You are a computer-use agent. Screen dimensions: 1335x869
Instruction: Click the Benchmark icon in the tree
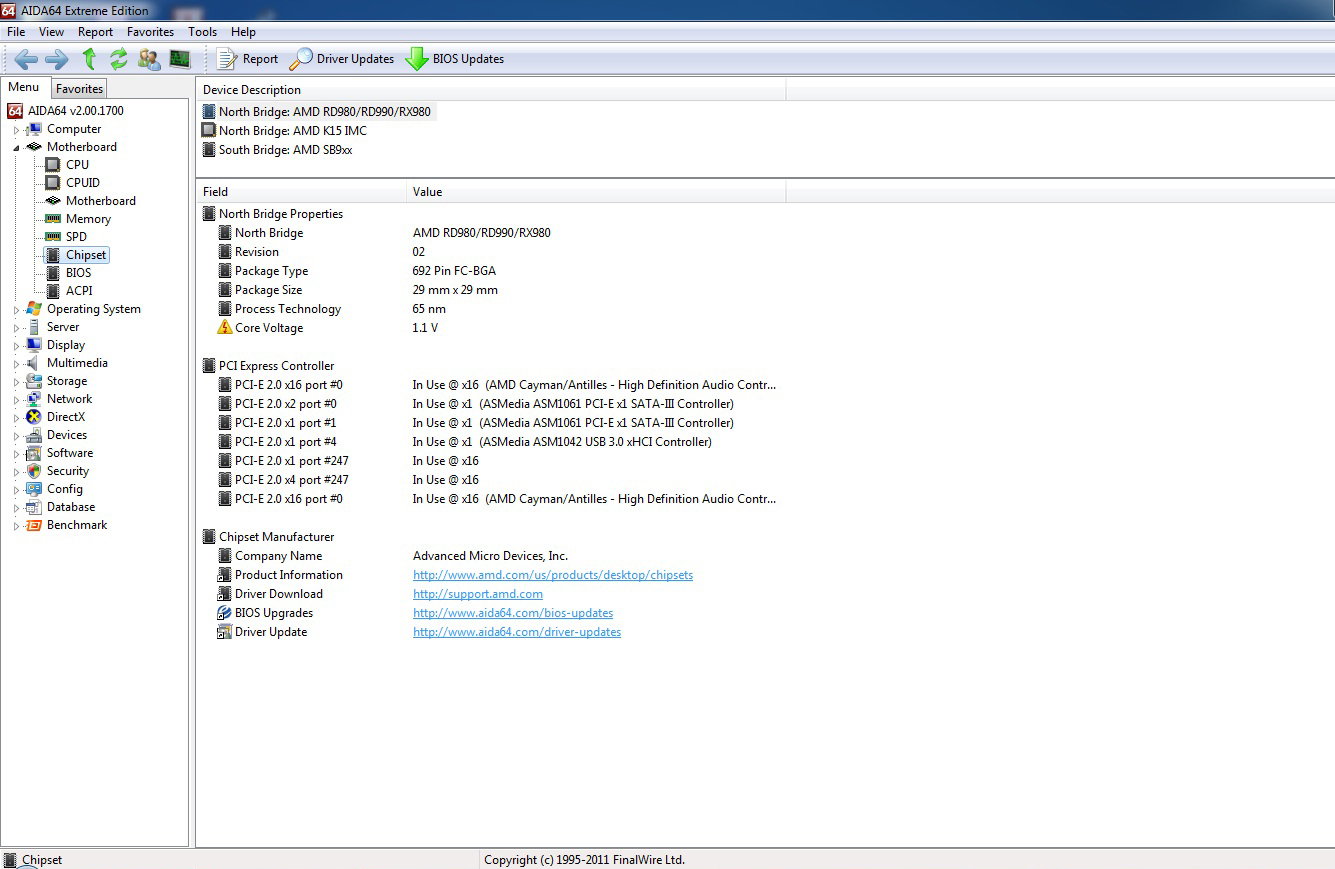click(x=34, y=525)
